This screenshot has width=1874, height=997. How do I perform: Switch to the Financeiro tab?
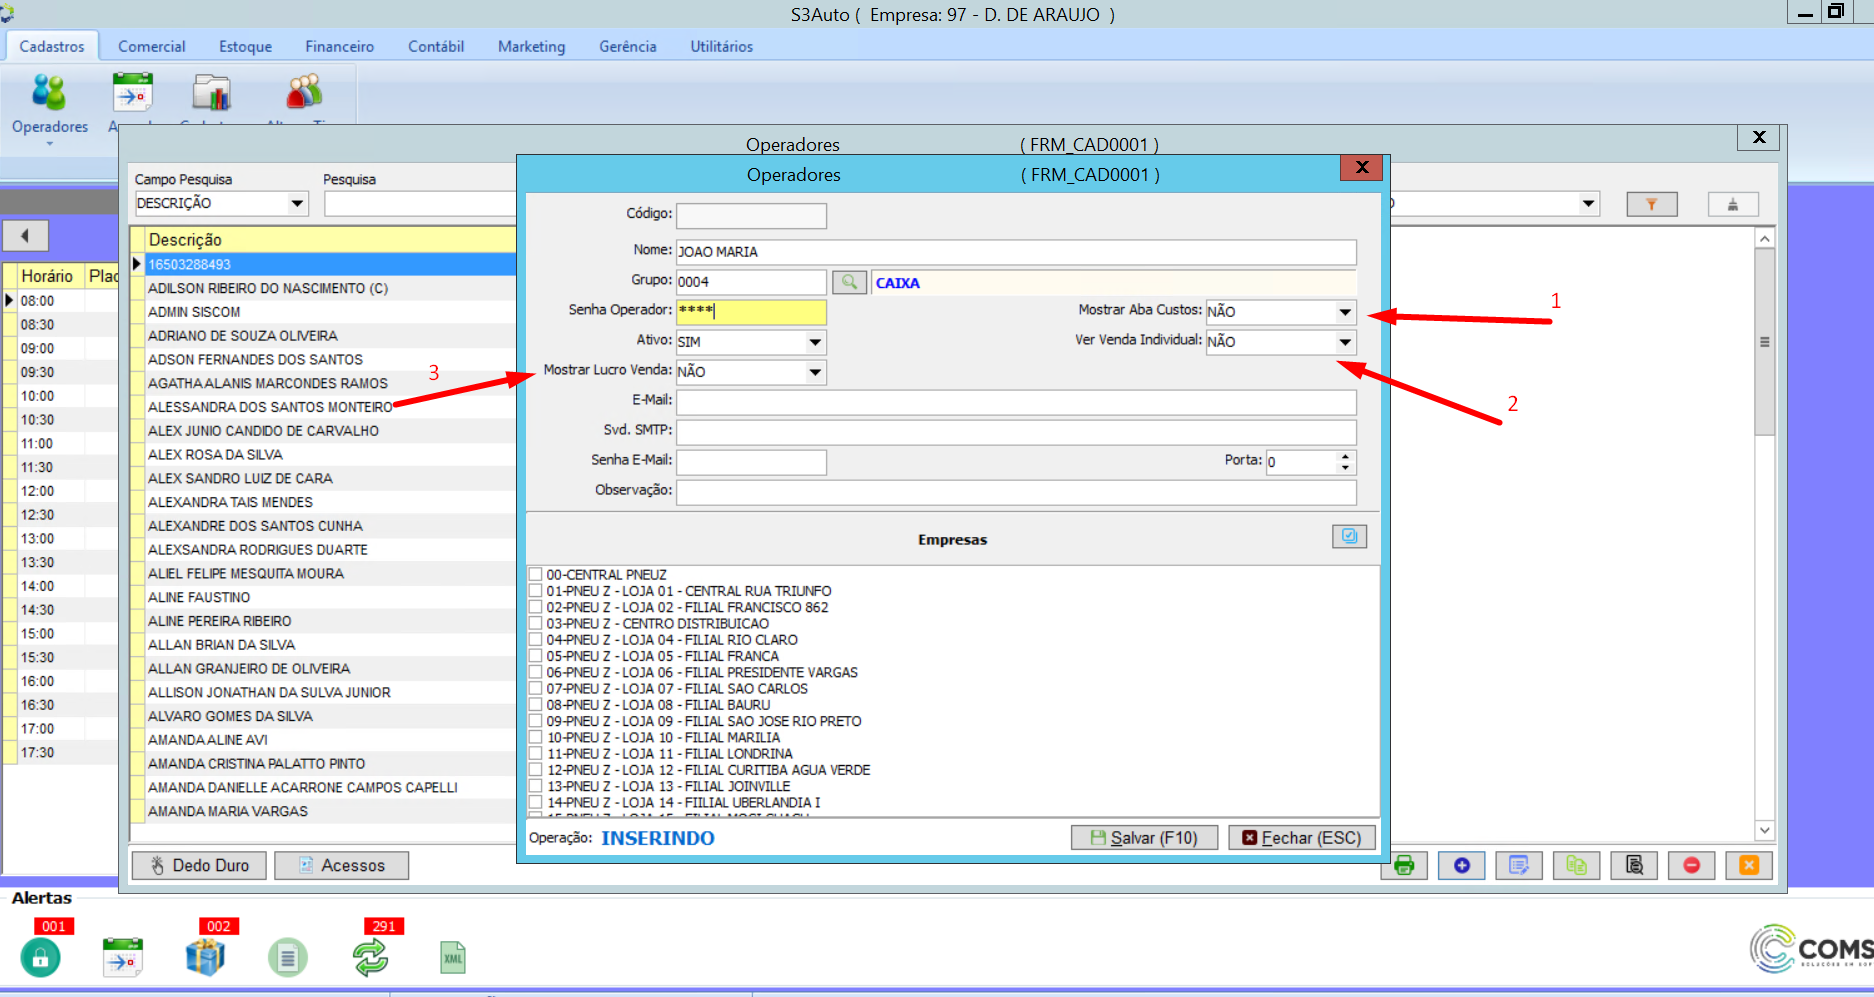339,46
